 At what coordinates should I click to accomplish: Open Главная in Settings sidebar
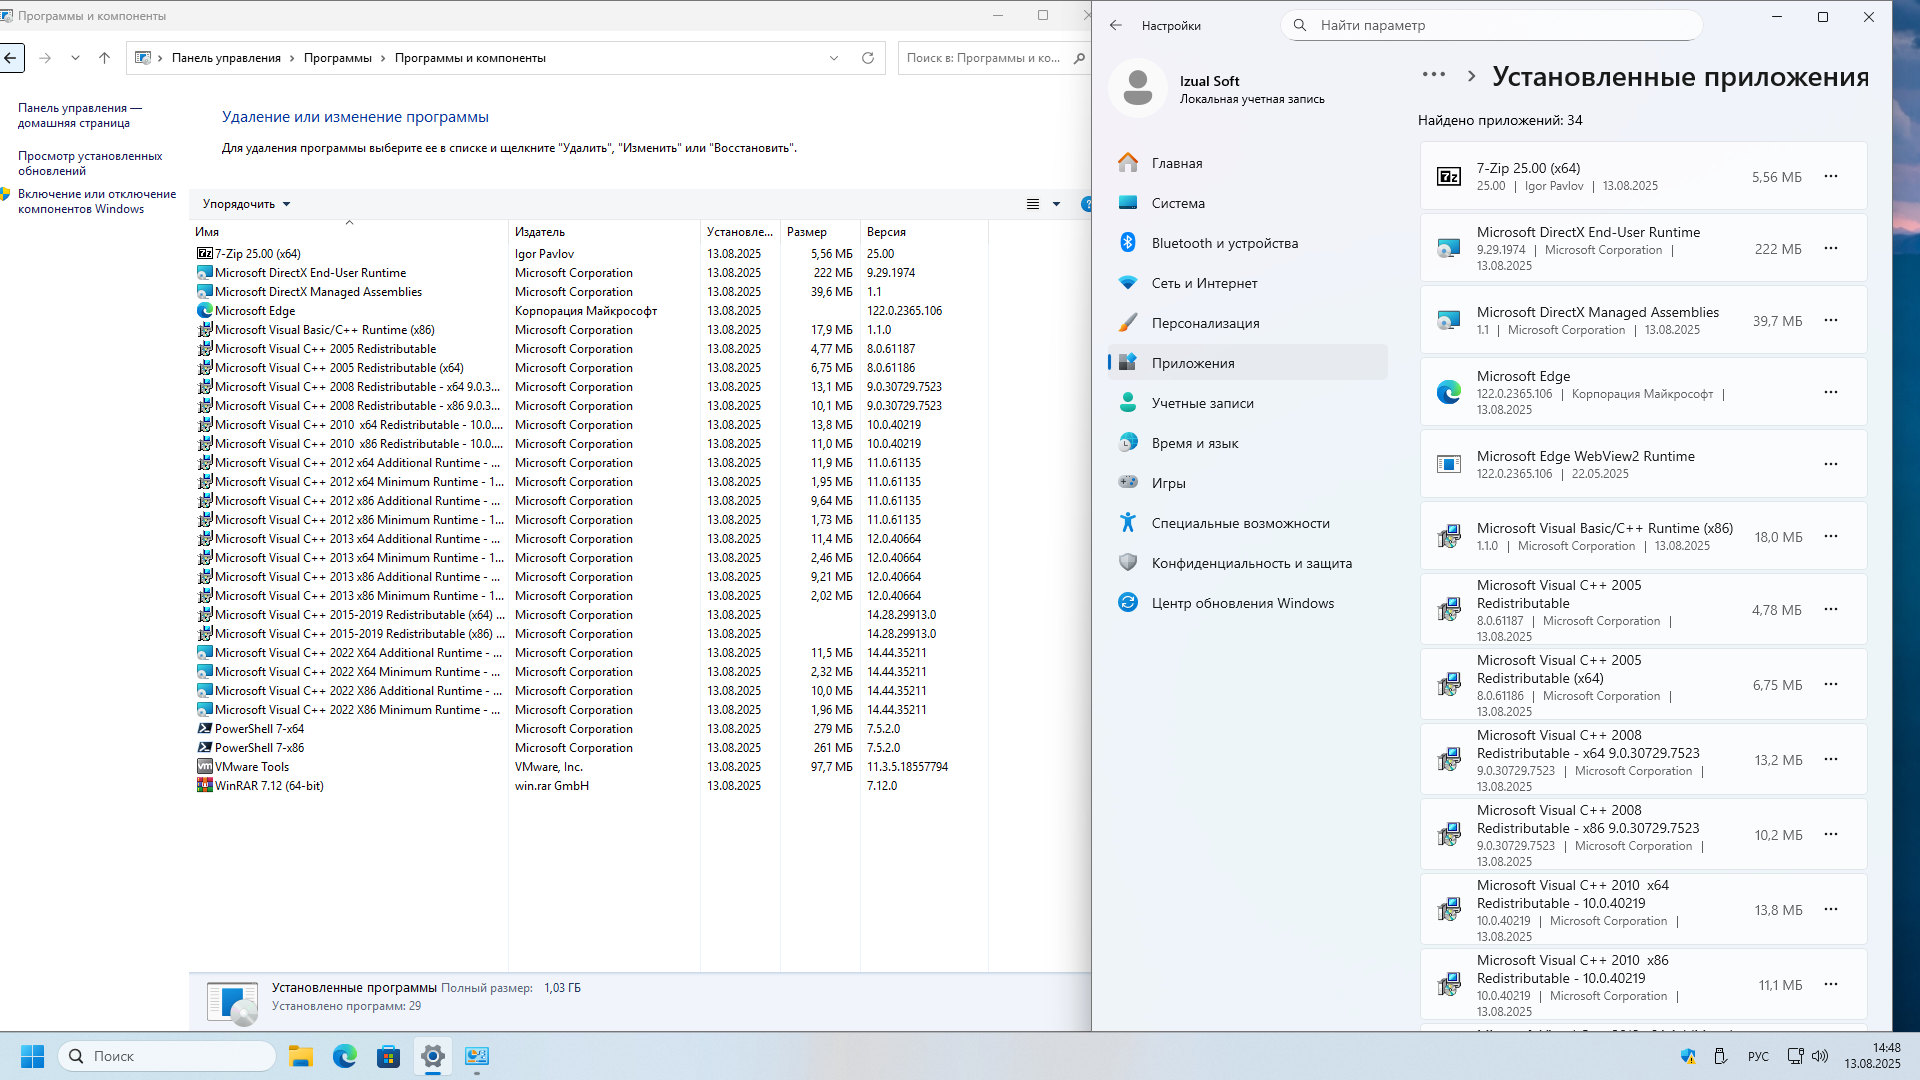point(1248,163)
